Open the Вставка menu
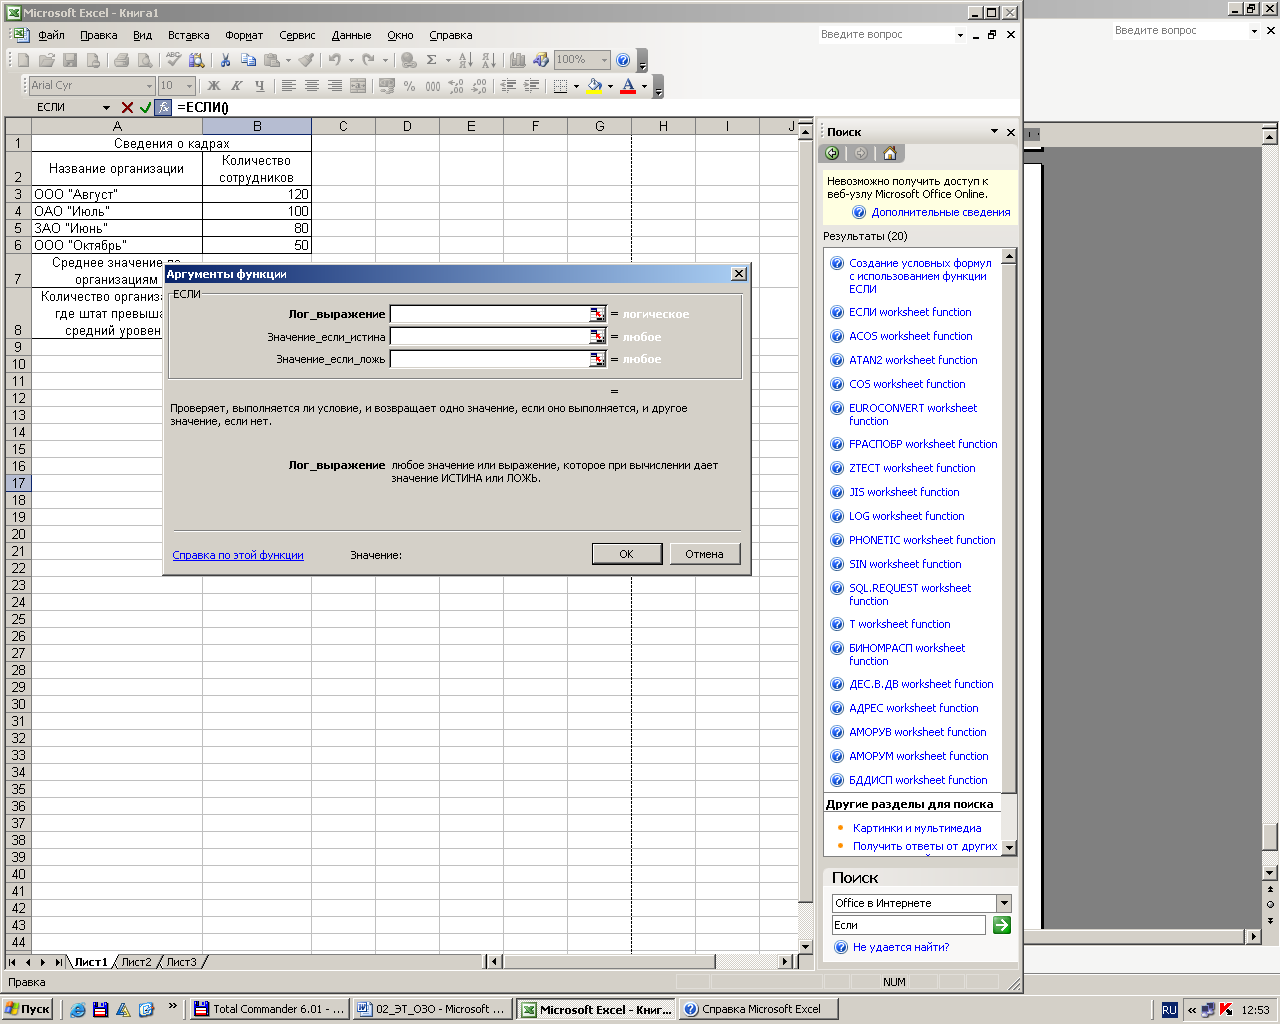 tap(189, 35)
